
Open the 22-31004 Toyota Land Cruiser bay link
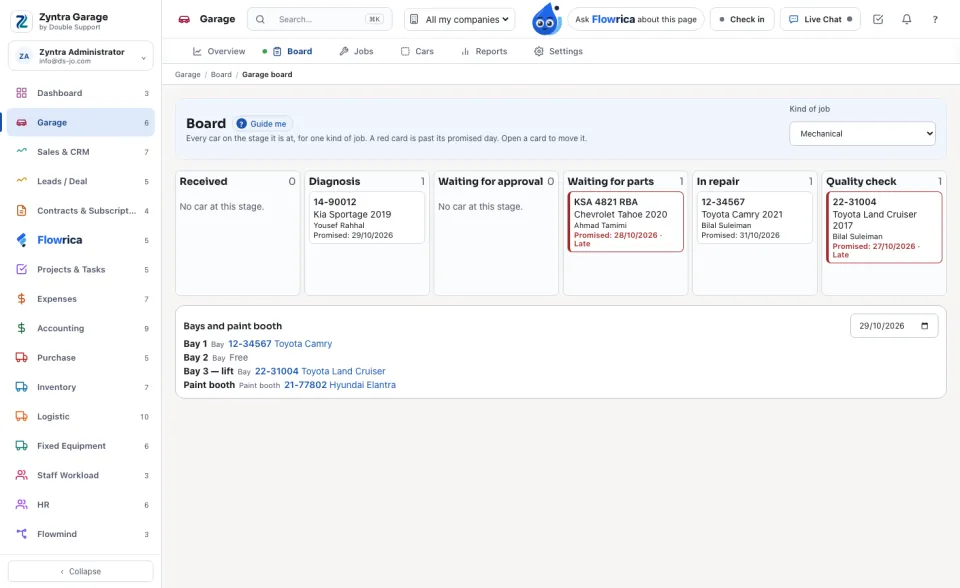tap(320, 371)
